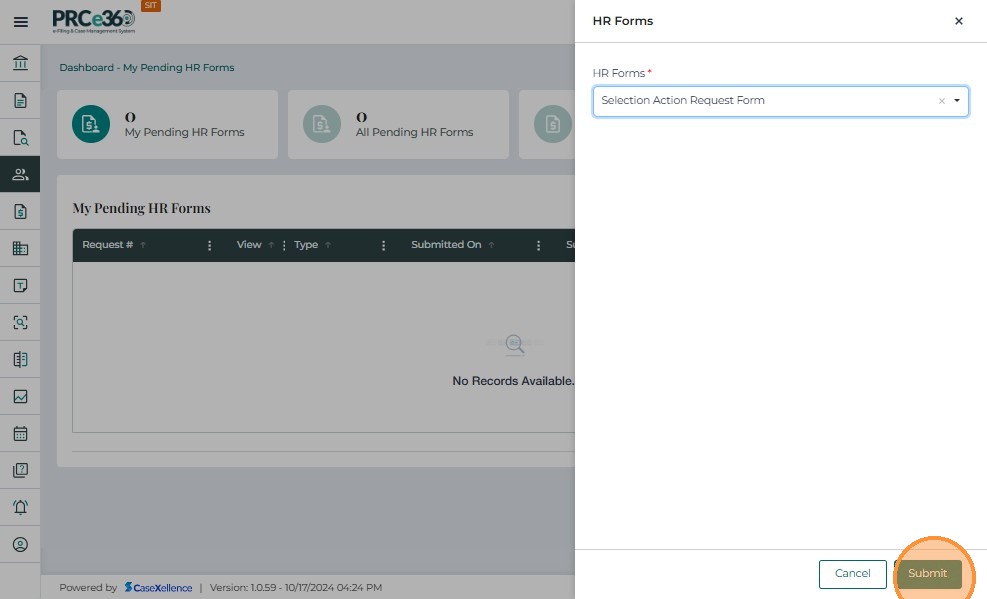Image resolution: width=987 pixels, height=599 pixels.
Task: Open the book ledger sidebar icon
Action: [20, 359]
